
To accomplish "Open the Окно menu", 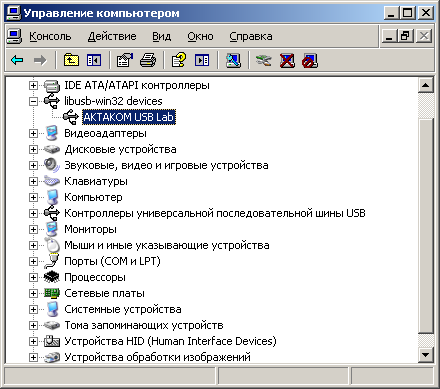I will pos(200,36).
